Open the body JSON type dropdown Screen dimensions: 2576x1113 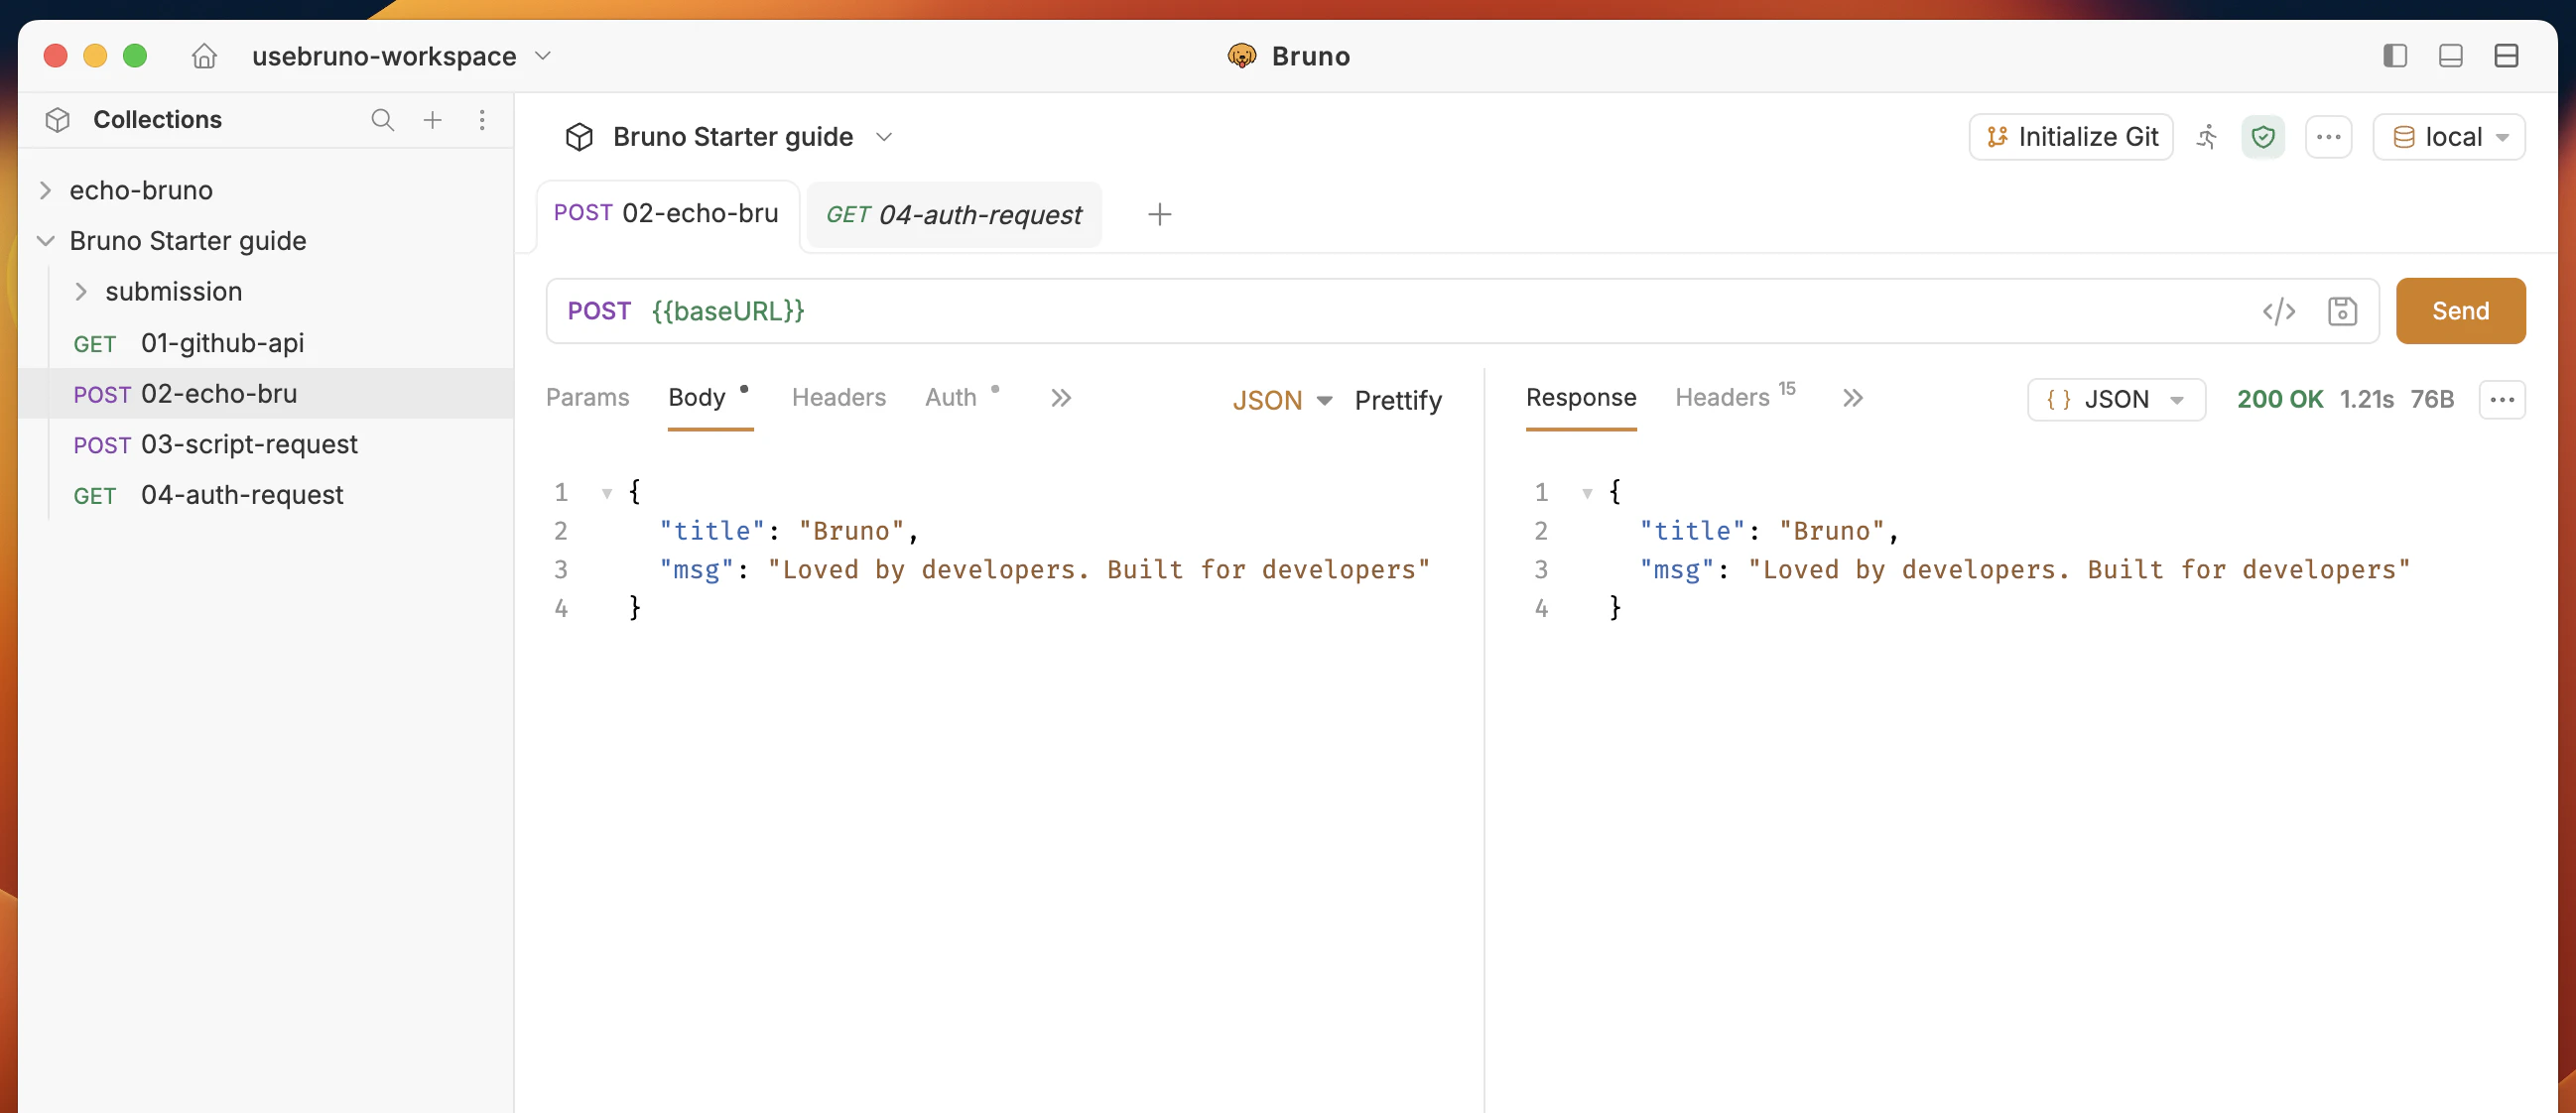1281,400
